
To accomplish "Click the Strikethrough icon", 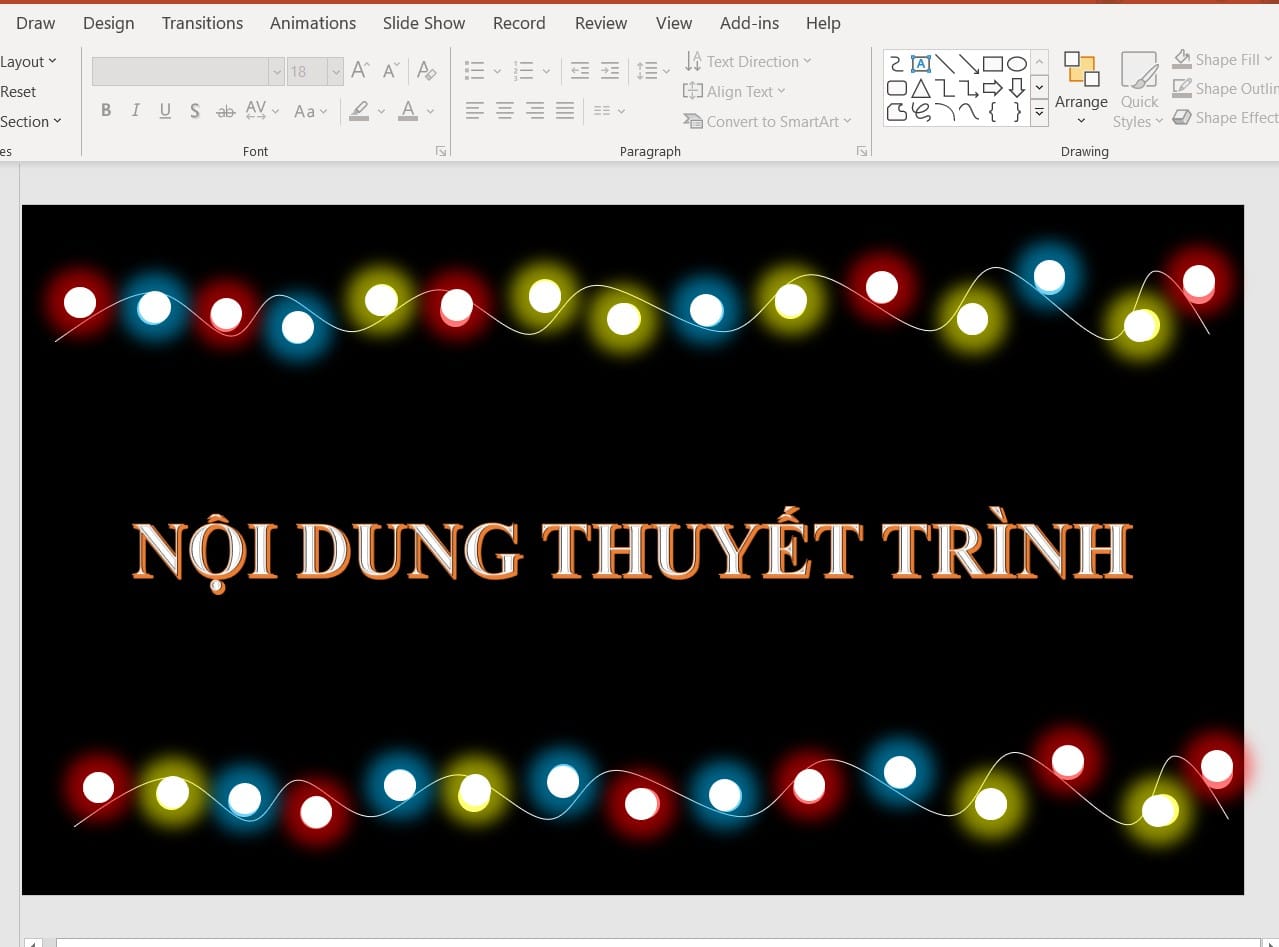I will coord(226,111).
